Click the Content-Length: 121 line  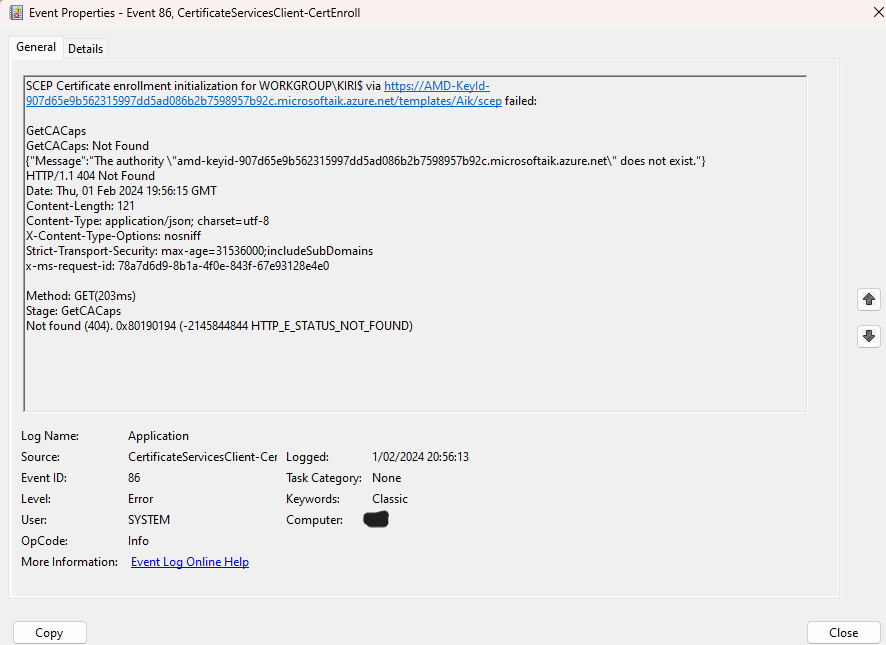tap(80, 206)
